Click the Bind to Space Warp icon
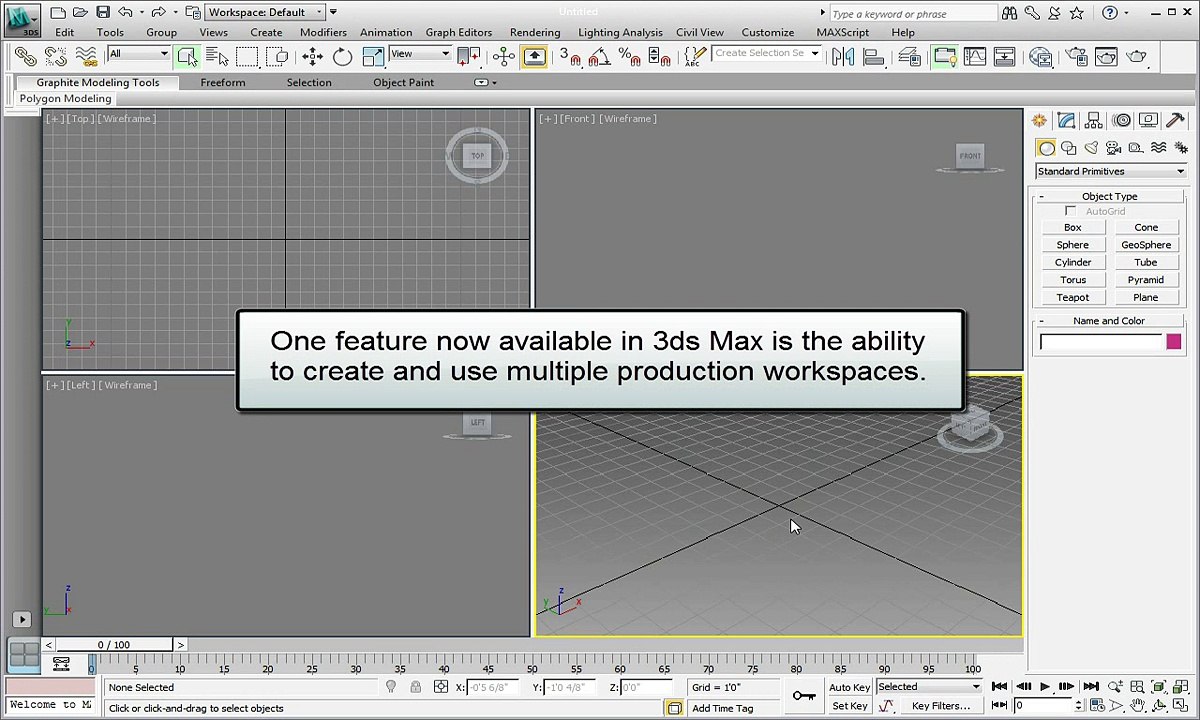The width and height of the screenshot is (1200, 720). click(86, 56)
